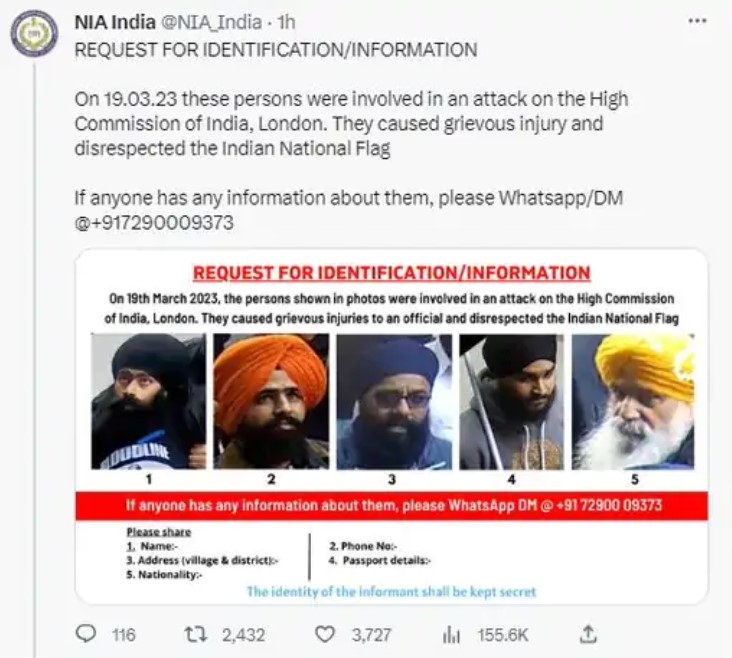Viewport: 732px width, 658px height.
Task: Click the reply speech bubble icon
Action: point(85,634)
